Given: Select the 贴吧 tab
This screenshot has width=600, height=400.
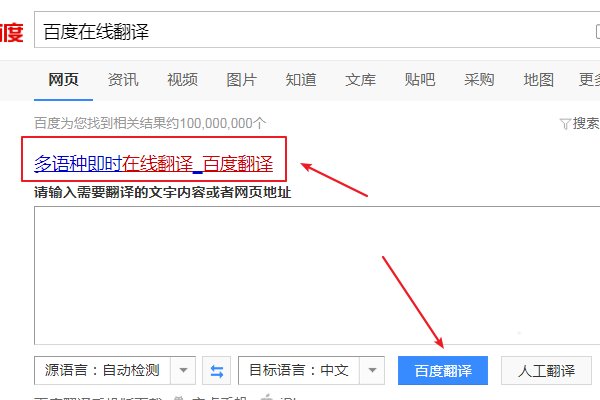Looking at the screenshot, I should [420, 80].
